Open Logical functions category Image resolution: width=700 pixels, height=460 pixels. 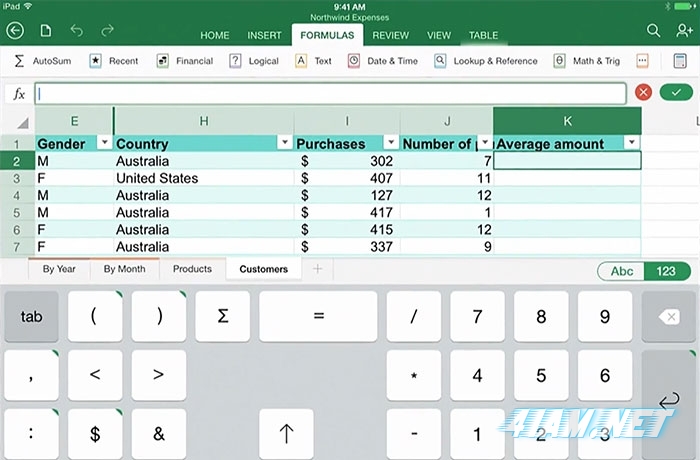(254, 61)
